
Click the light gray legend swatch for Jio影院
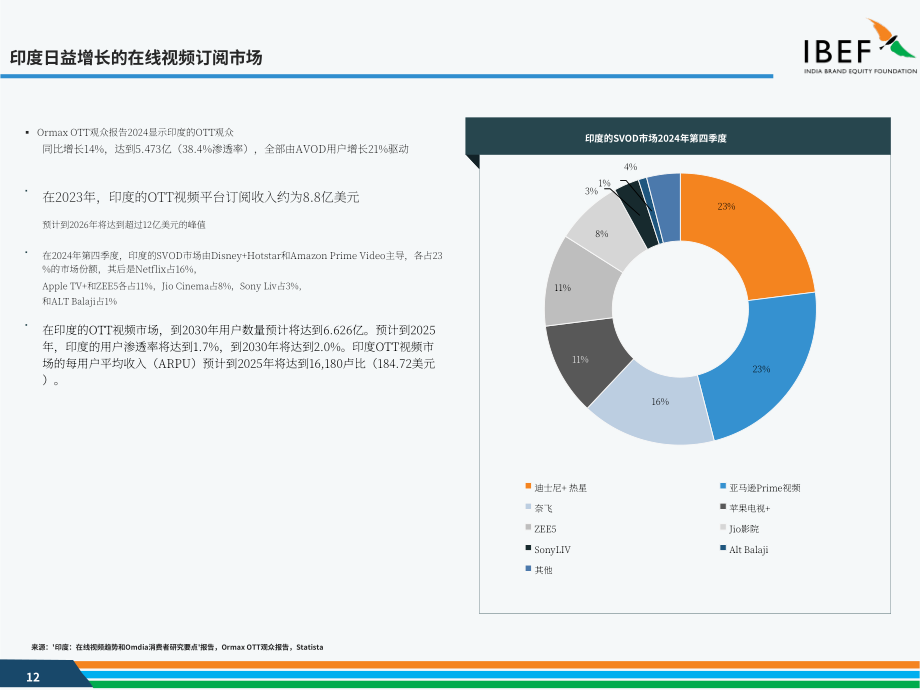pos(723,527)
